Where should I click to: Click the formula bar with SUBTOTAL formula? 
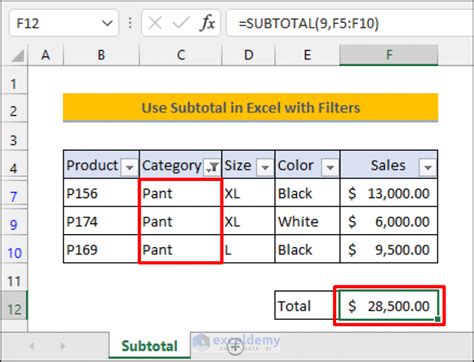coord(350,23)
